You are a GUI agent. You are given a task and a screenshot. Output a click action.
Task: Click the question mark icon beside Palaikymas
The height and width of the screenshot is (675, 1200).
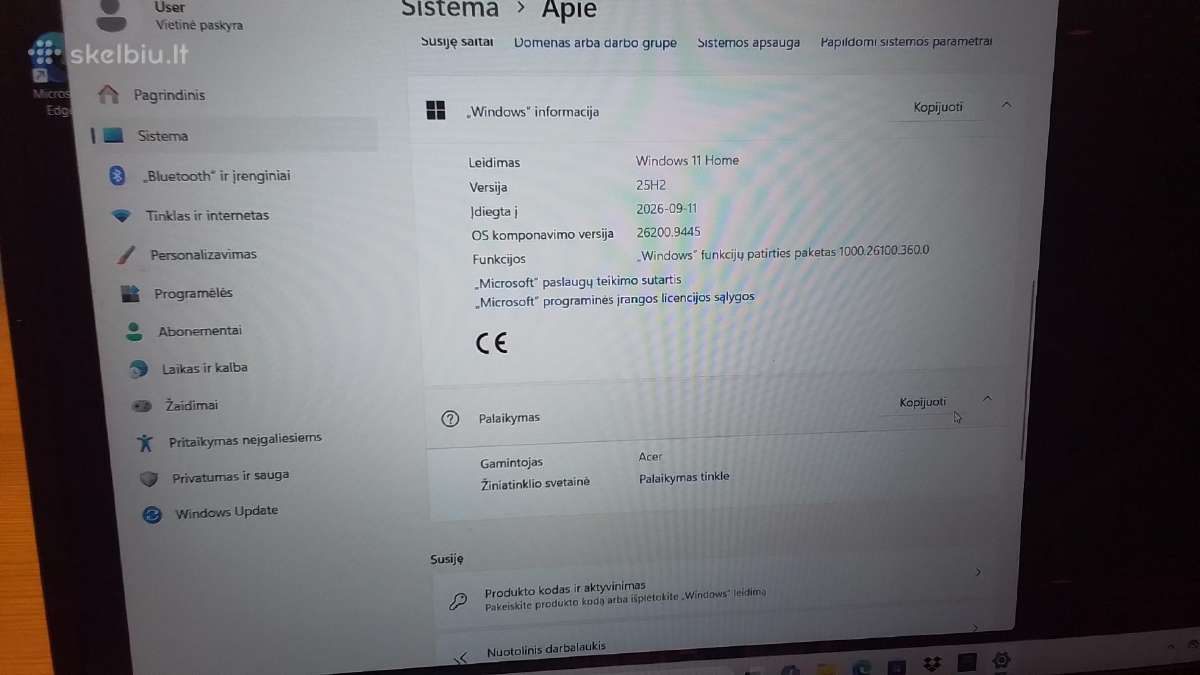pyautogui.click(x=450, y=418)
